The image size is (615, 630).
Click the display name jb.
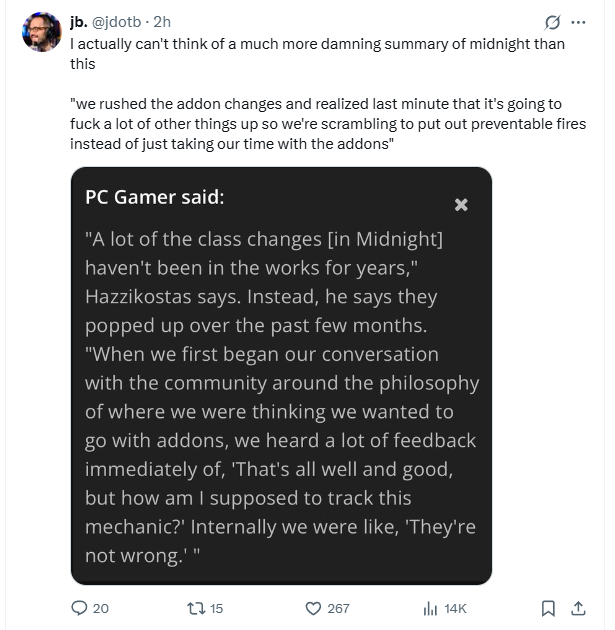(x=79, y=22)
